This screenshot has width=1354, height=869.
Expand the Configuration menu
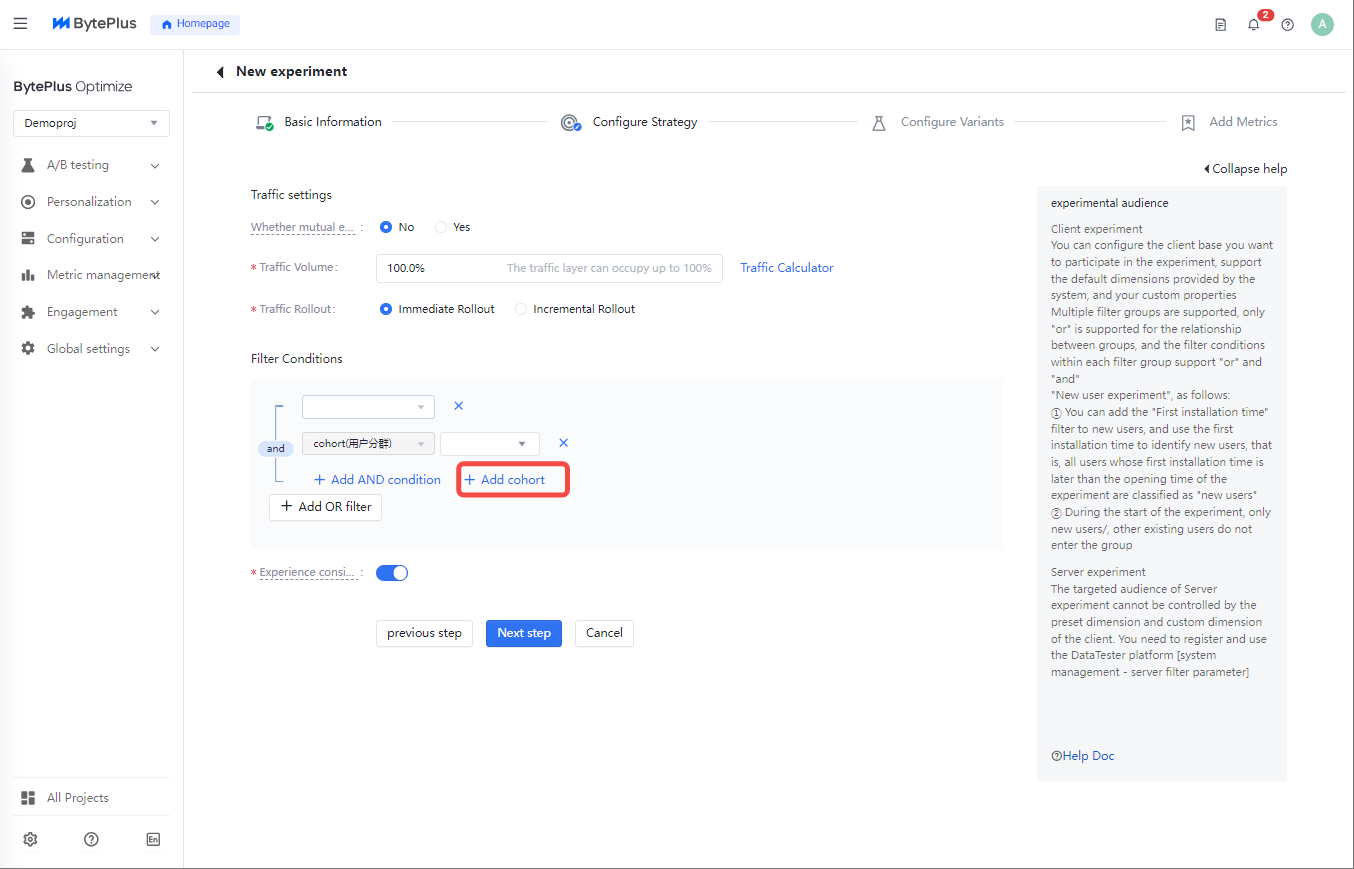coord(155,239)
